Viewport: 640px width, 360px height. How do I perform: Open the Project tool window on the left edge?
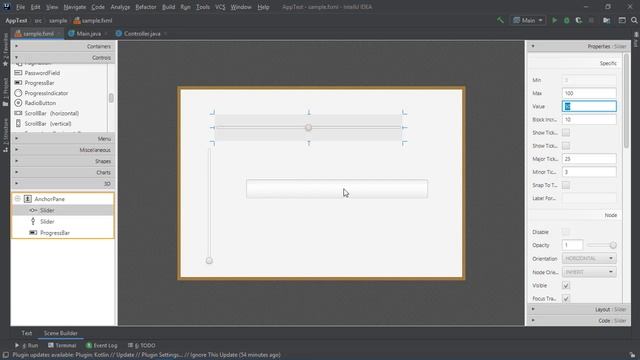coord(5,92)
